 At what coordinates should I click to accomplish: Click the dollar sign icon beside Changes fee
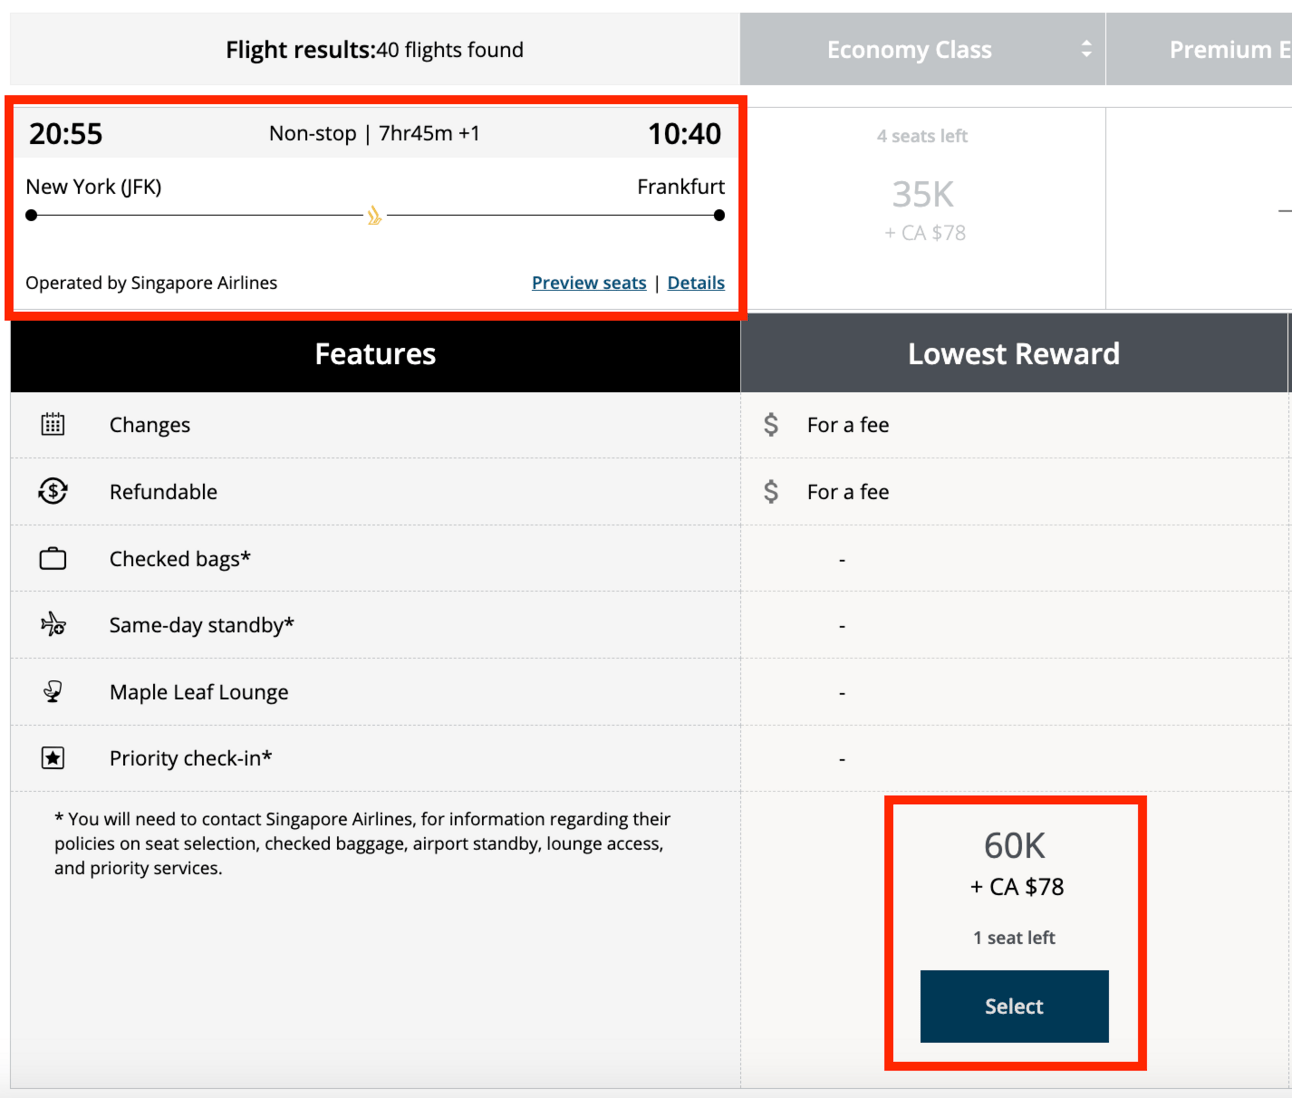771,425
